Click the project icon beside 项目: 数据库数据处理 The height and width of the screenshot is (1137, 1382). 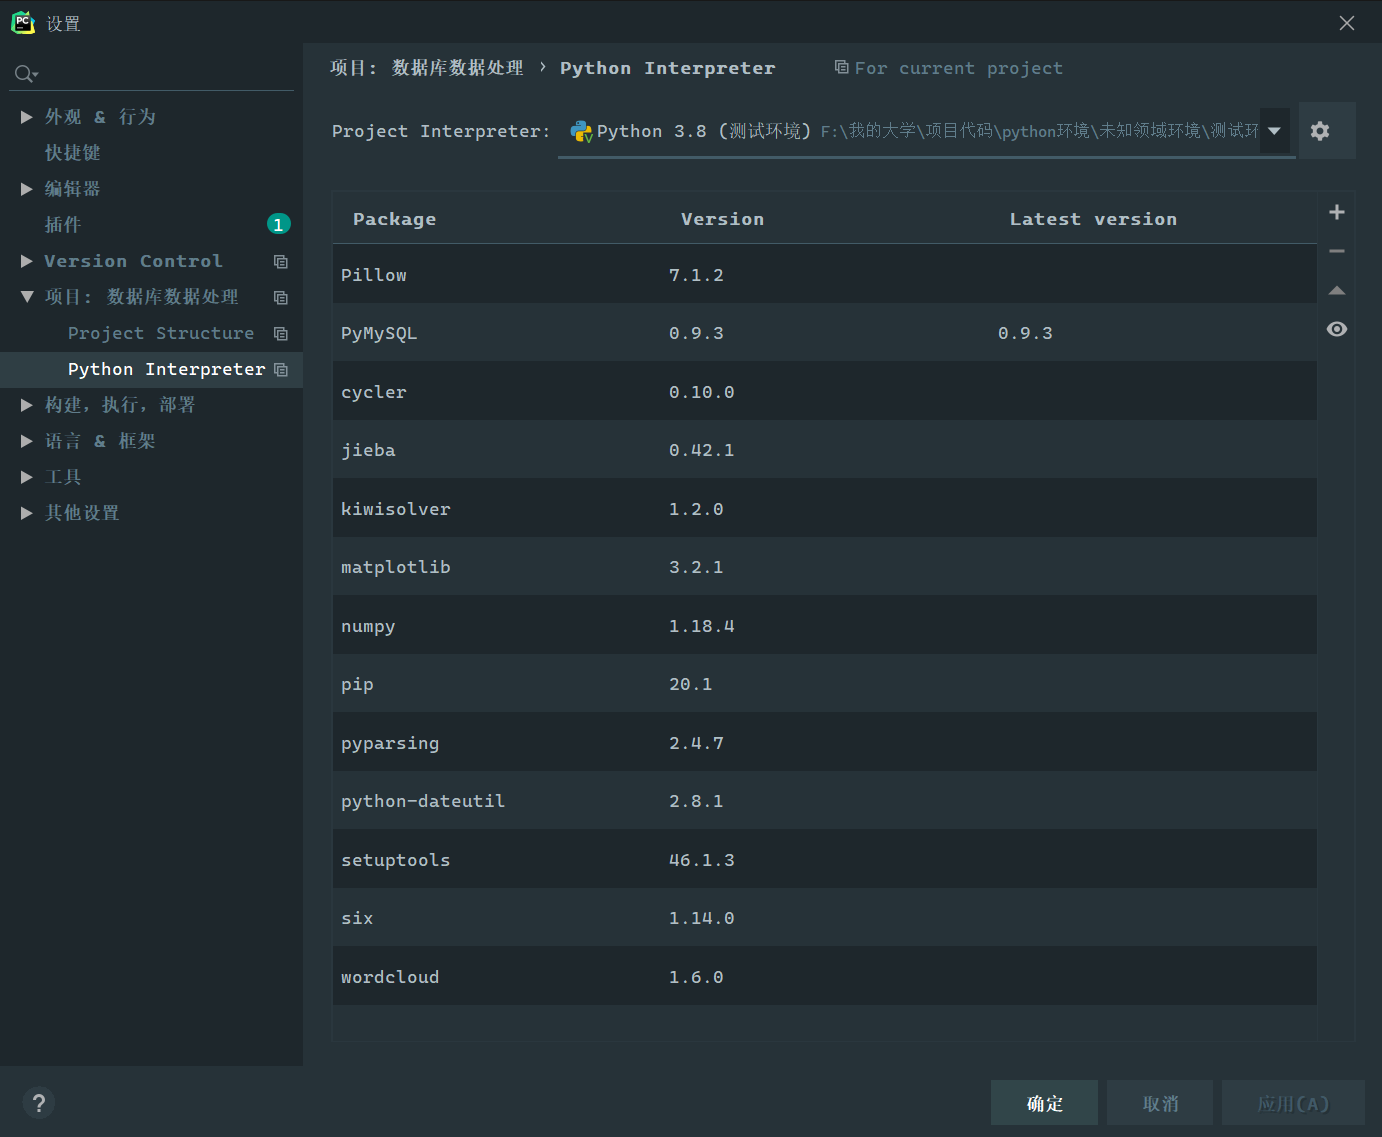pyautogui.click(x=281, y=297)
